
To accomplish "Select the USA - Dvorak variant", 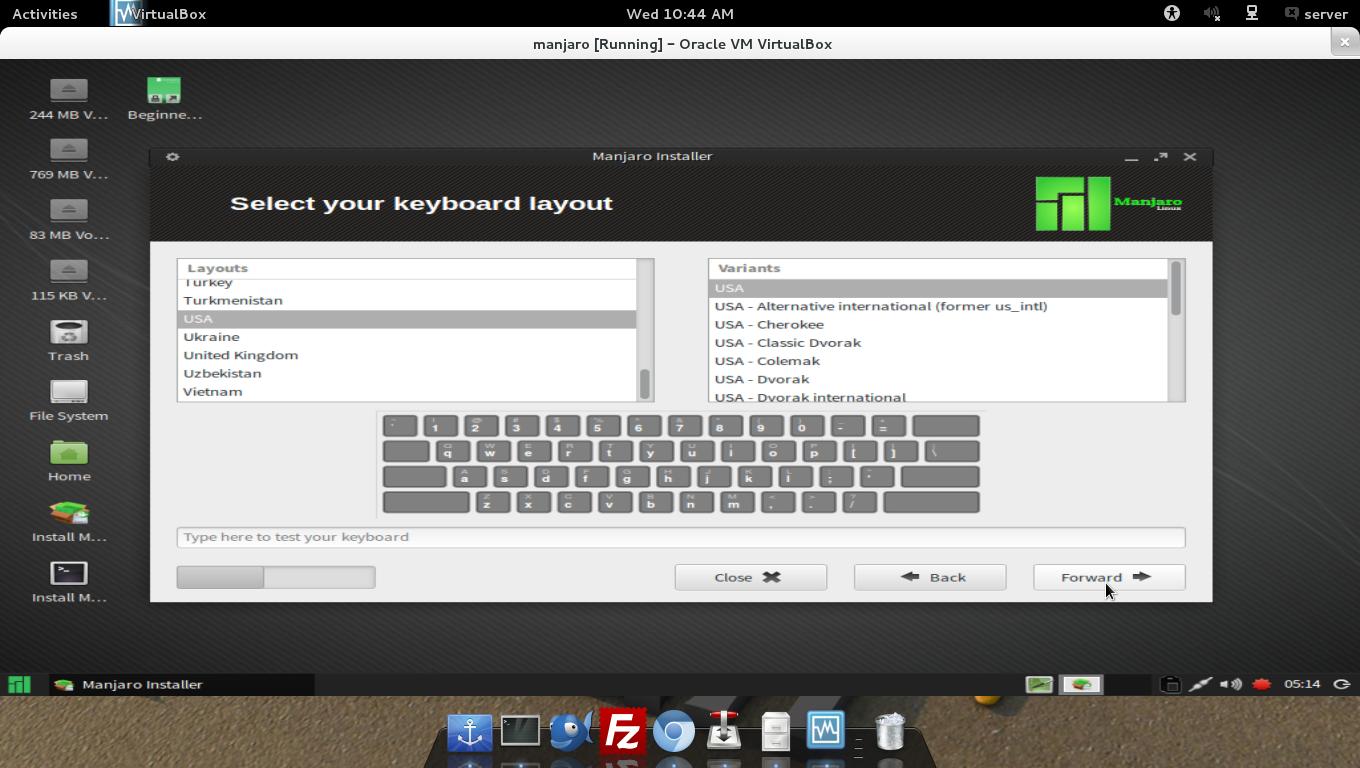I will click(761, 379).
